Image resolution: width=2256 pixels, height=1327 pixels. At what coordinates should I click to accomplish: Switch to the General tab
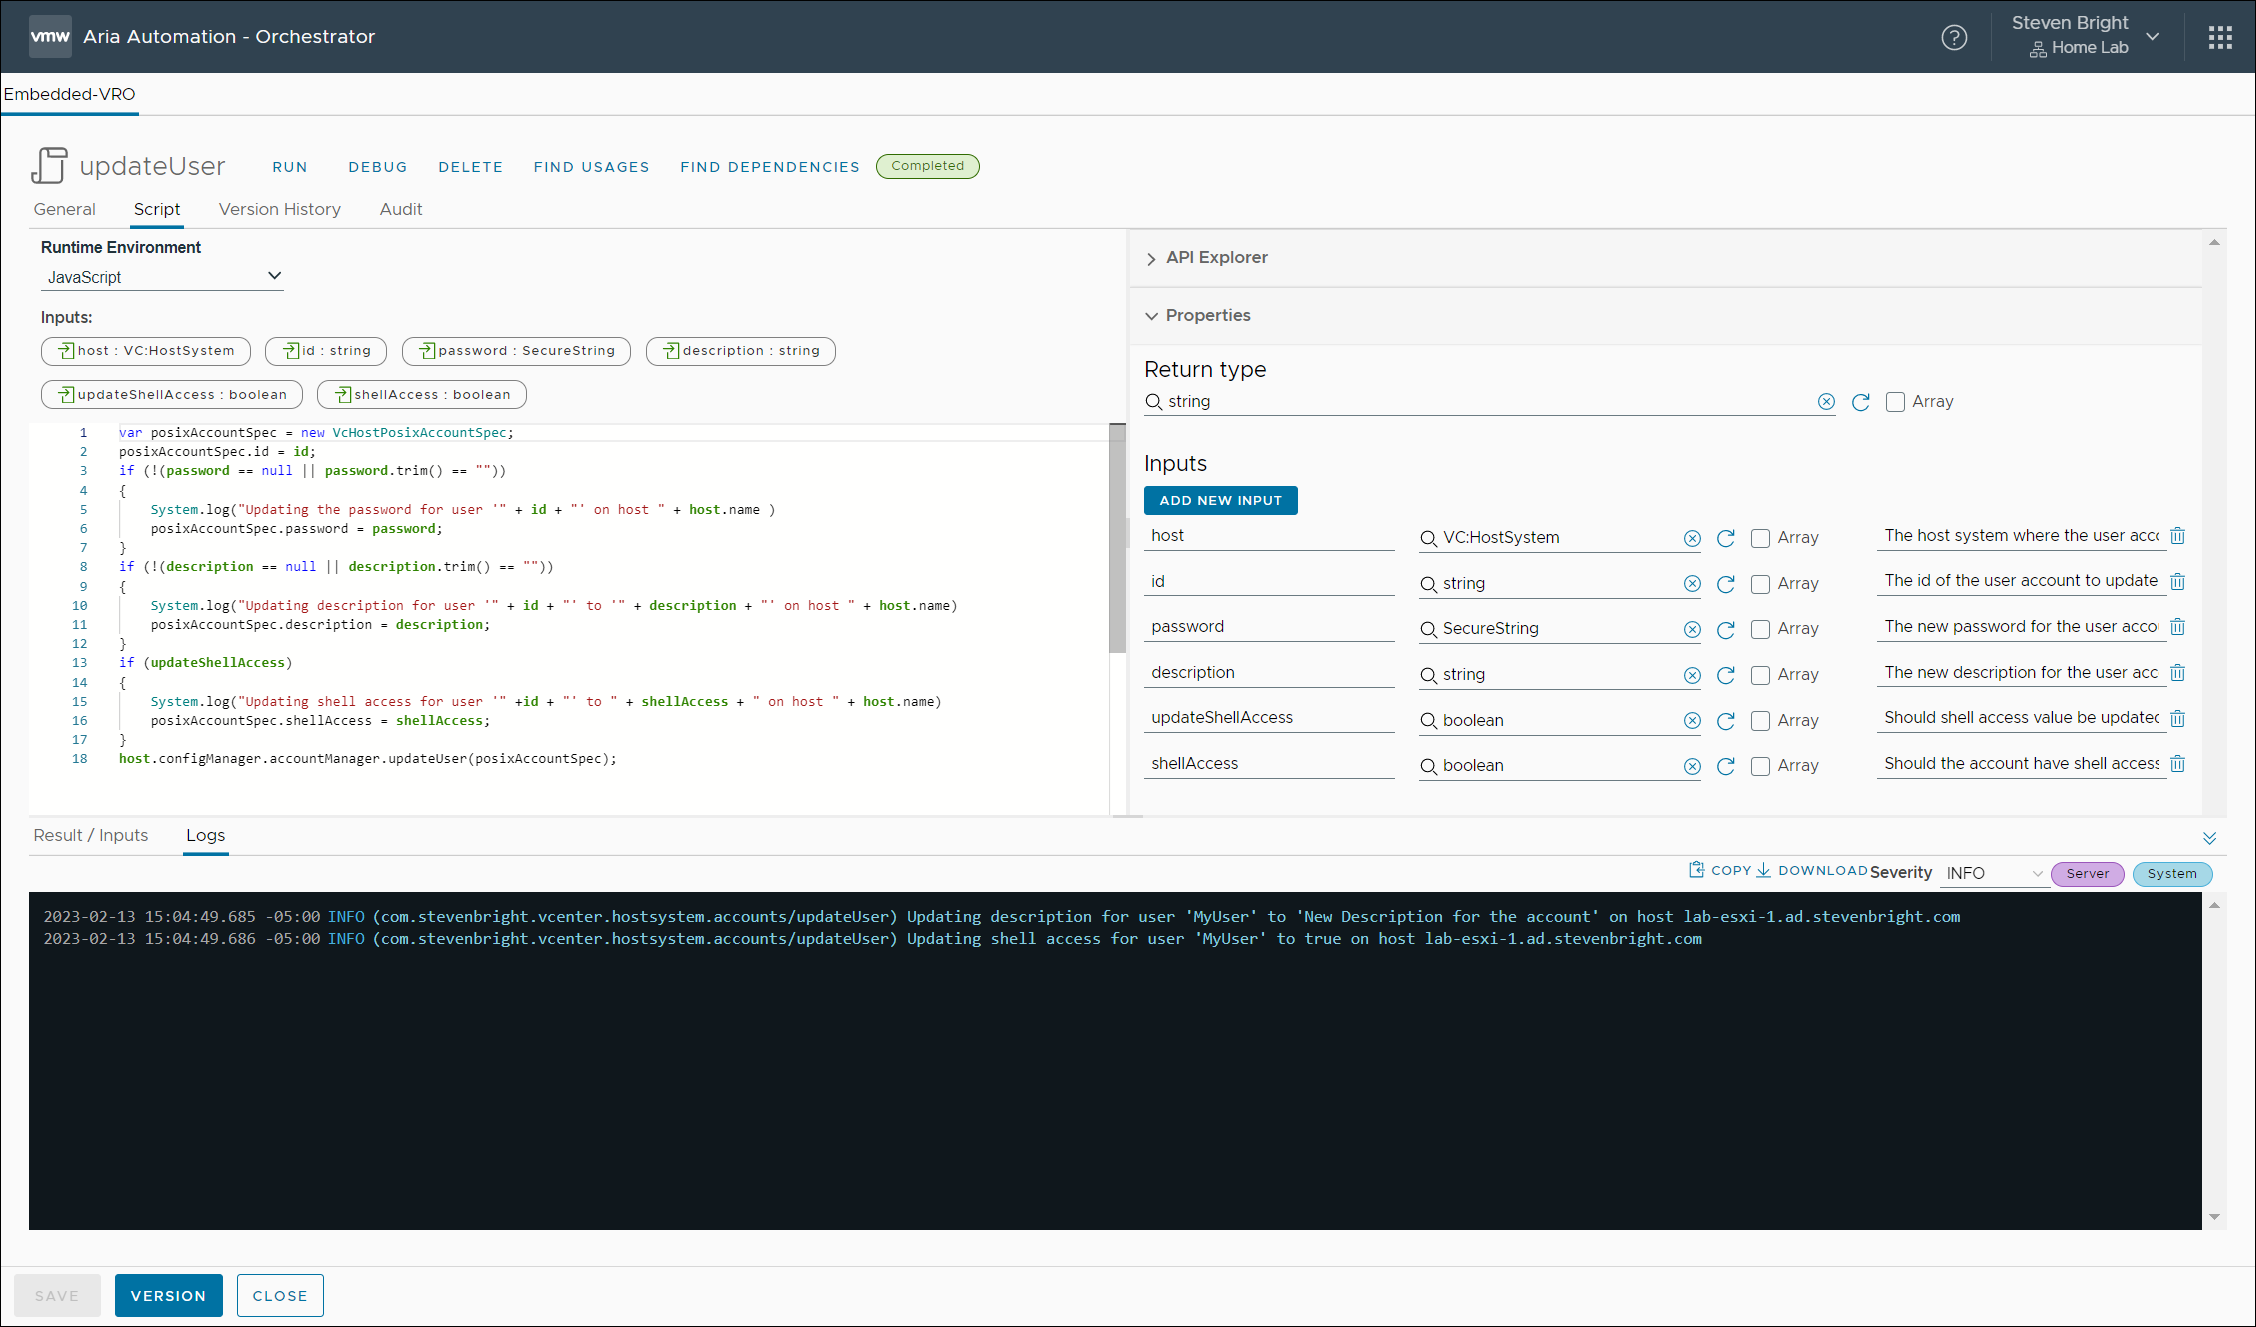point(65,210)
